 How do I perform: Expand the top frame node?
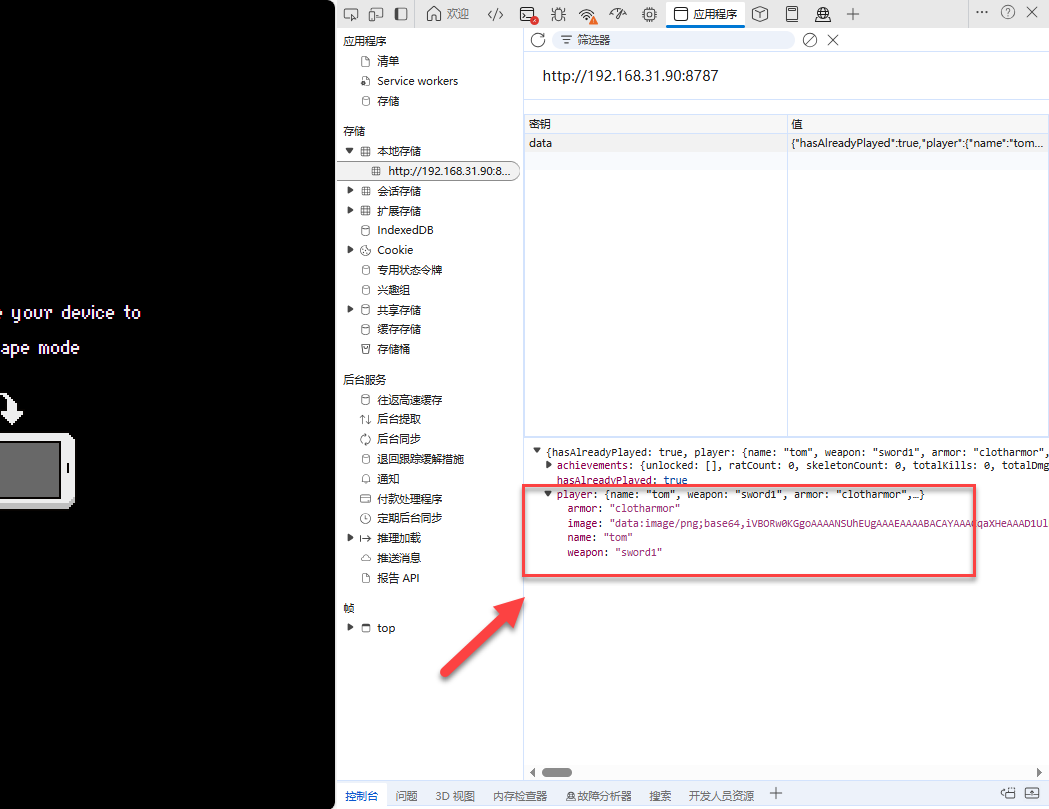(x=350, y=628)
